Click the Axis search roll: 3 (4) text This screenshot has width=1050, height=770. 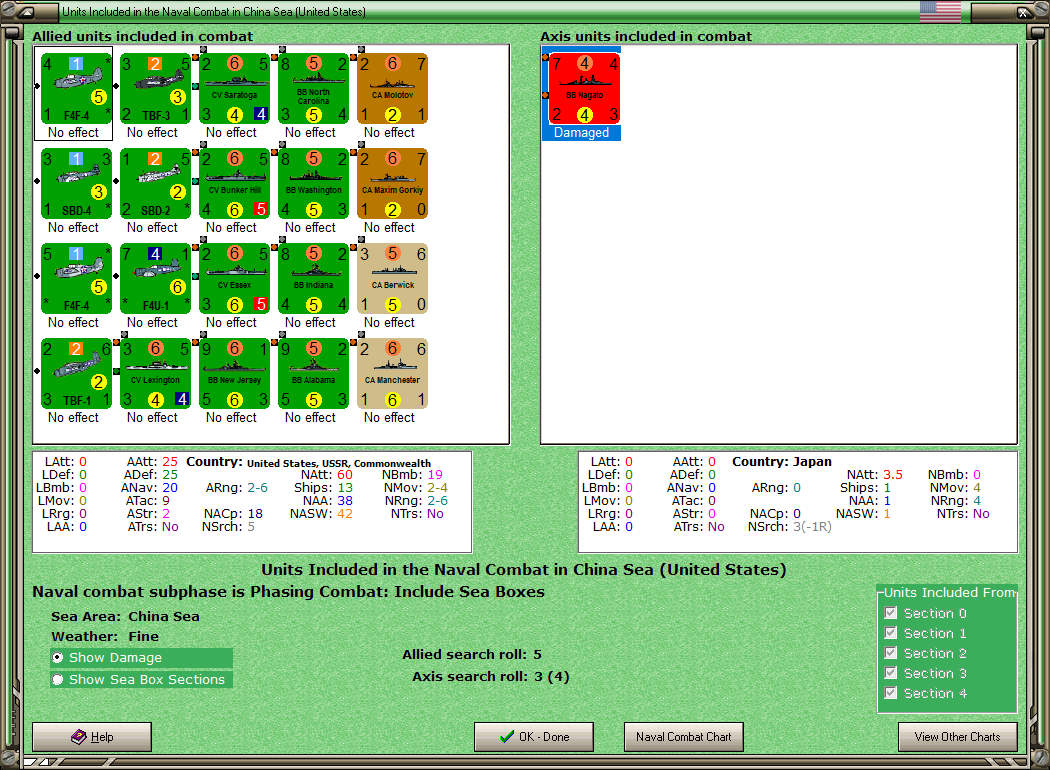[x=491, y=676]
